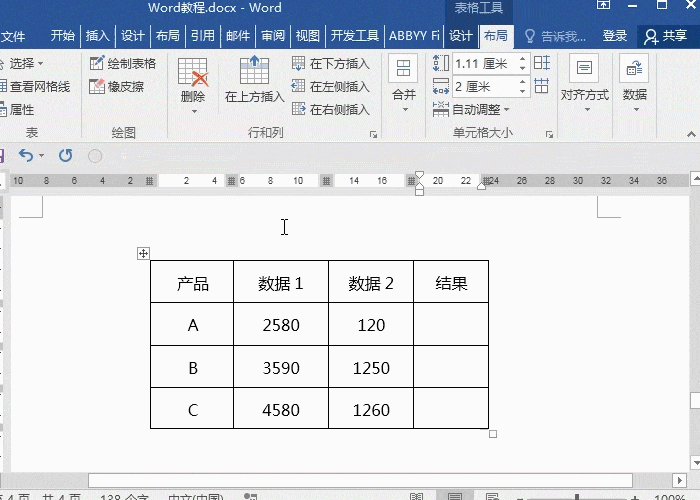700x500 pixels.
Task: Click the Redo/Repeat icon
Action: coord(65,155)
